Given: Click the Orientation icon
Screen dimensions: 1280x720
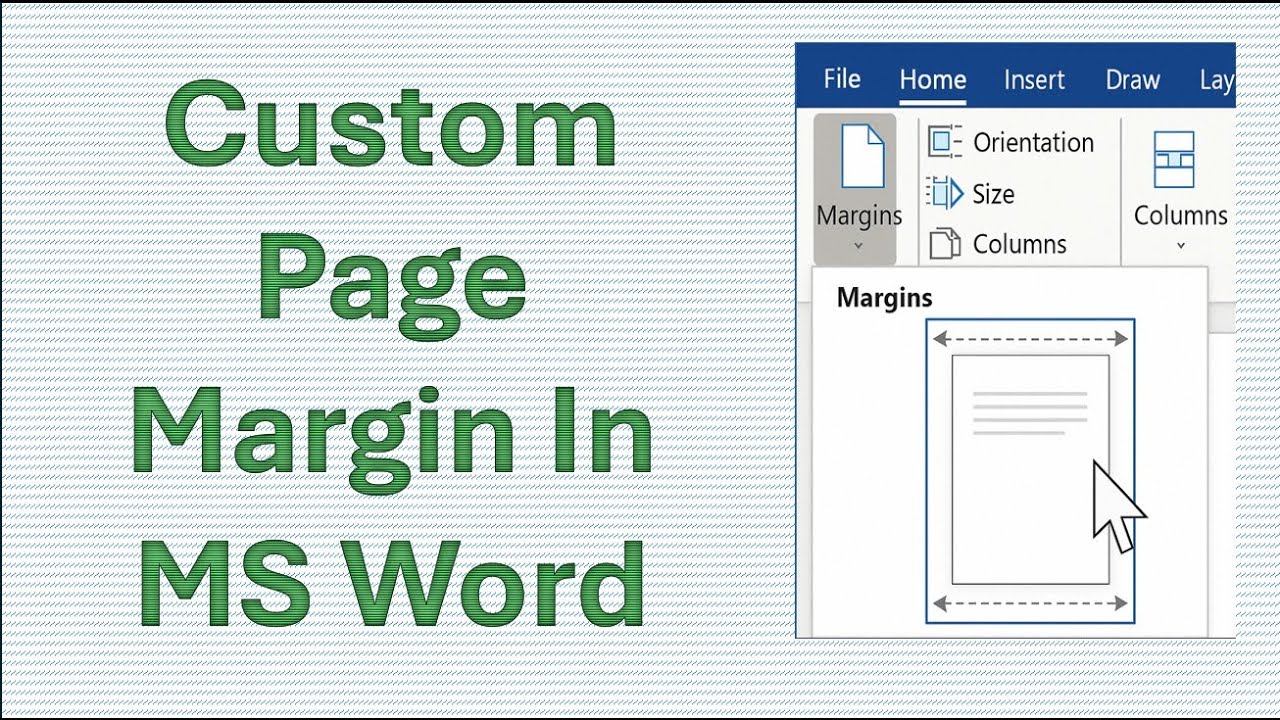Looking at the screenshot, I should 945,142.
